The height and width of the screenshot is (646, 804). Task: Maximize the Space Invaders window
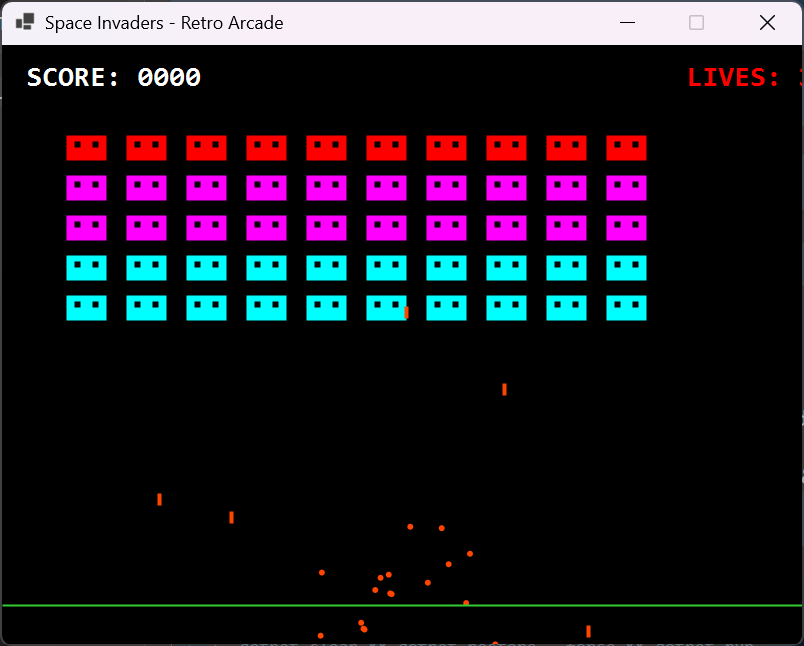[x=696, y=23]
